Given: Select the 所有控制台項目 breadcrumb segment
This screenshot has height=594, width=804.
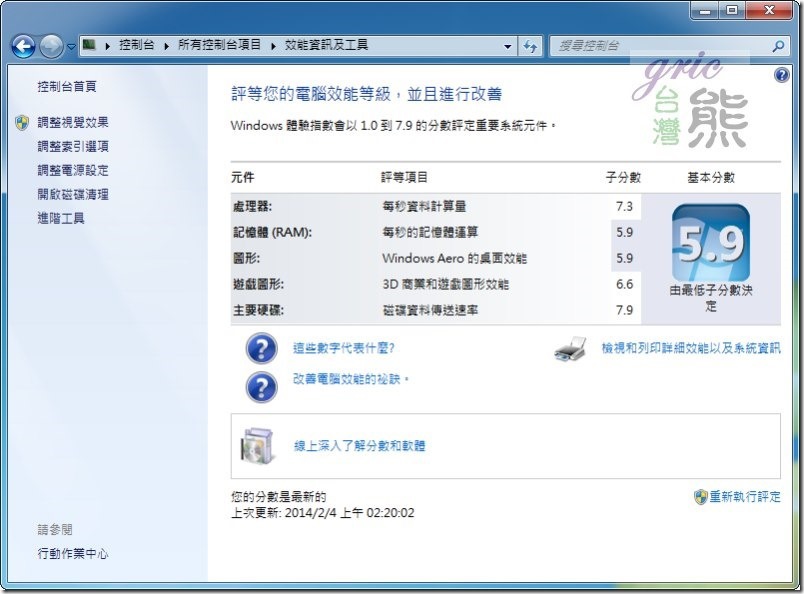Looking at the screenshot, I should [219, 45].
